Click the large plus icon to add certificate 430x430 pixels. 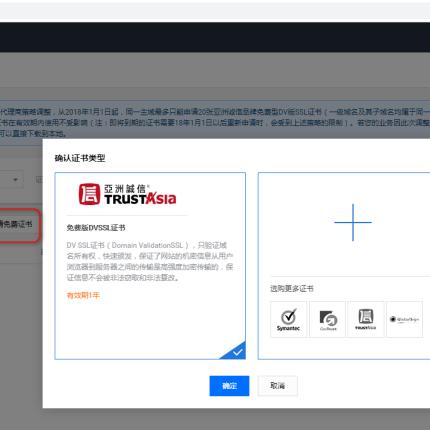[353, 222]
